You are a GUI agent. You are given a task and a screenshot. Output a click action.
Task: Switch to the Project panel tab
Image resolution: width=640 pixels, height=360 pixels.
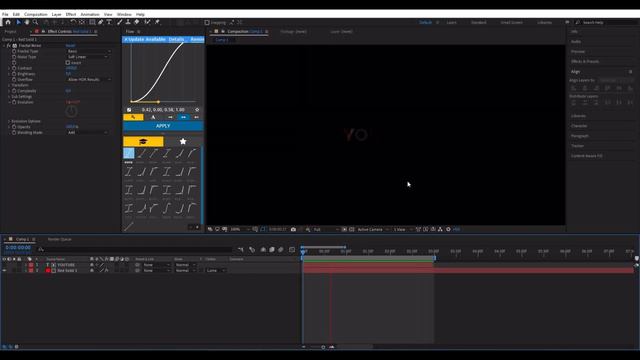tap(11, 31)
